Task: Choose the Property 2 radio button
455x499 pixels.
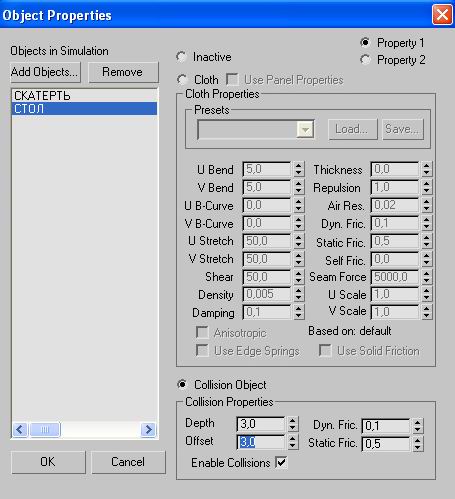Action: [366, 60]
